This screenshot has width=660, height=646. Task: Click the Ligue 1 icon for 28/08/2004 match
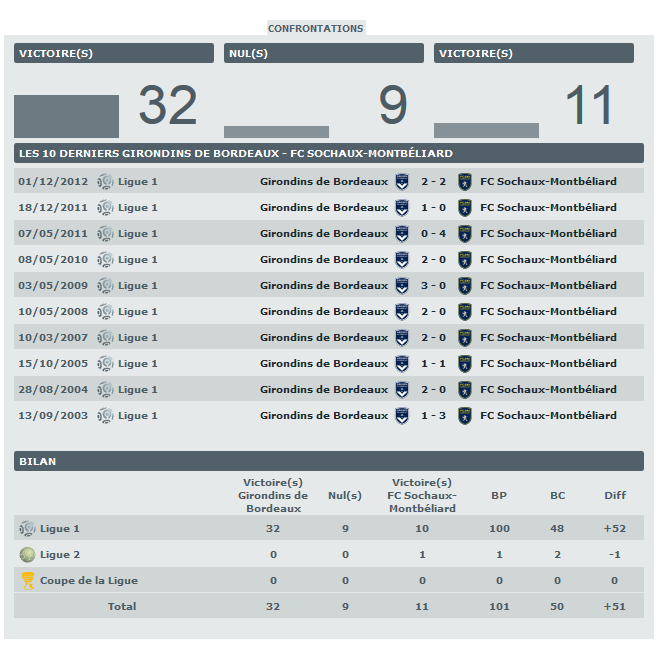pos(105,390)
